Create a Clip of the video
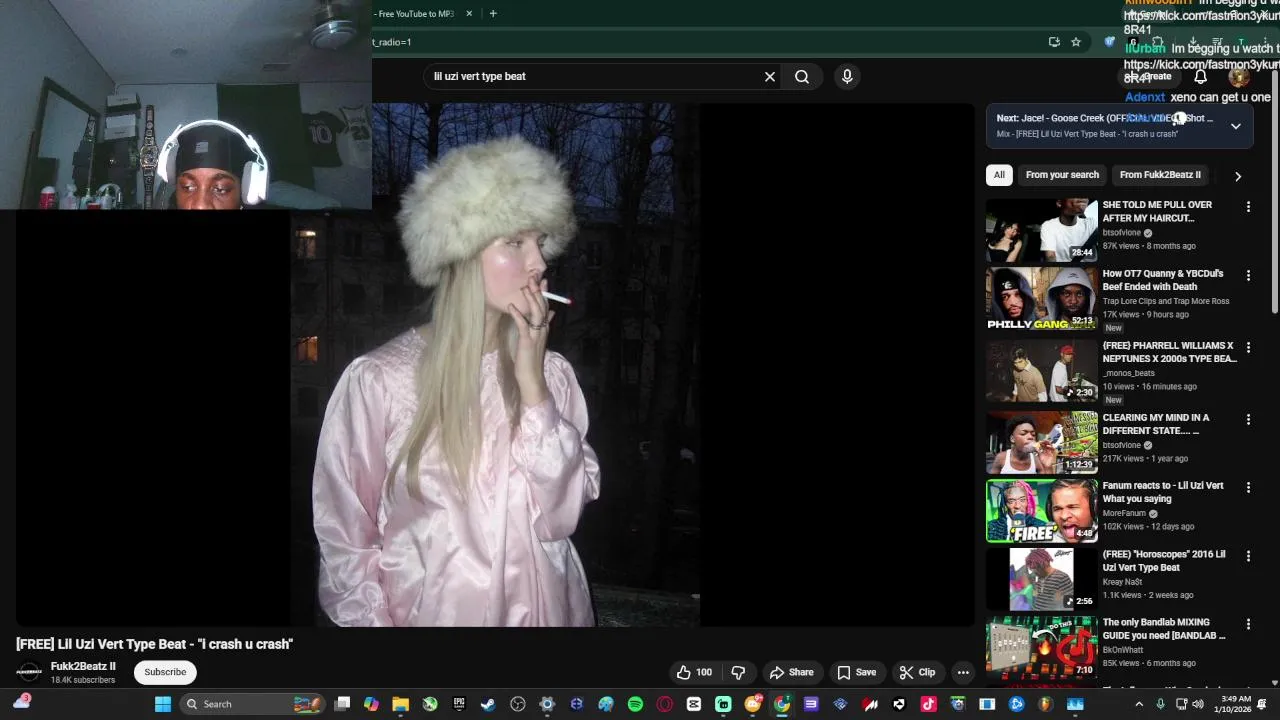Image resolution: width=1280 pixels, height=720 pixels. click(x=917, y=673)
